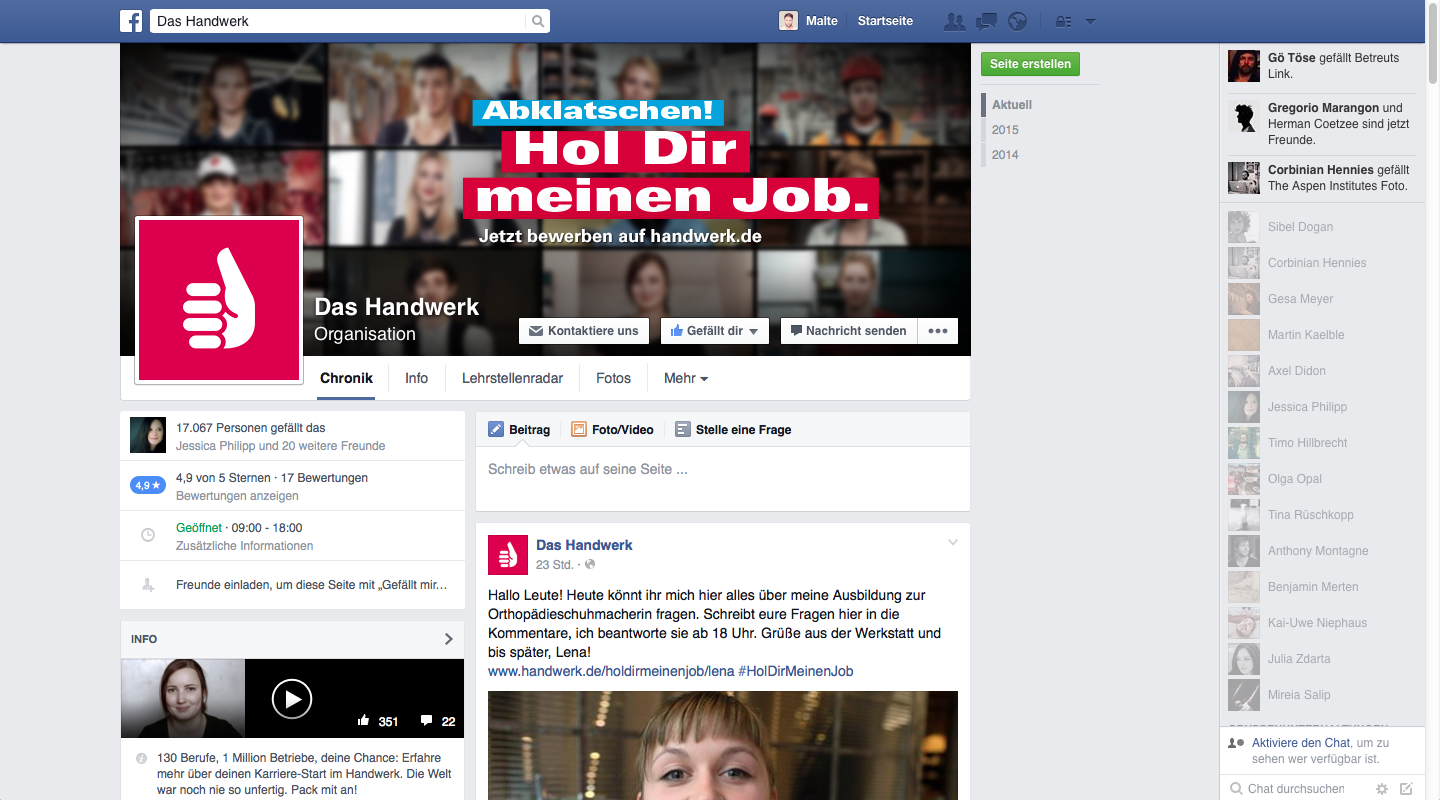Click Bewertungen anzeigen link
Viewport: 1440px width, 800px height.
coord(237,496)
